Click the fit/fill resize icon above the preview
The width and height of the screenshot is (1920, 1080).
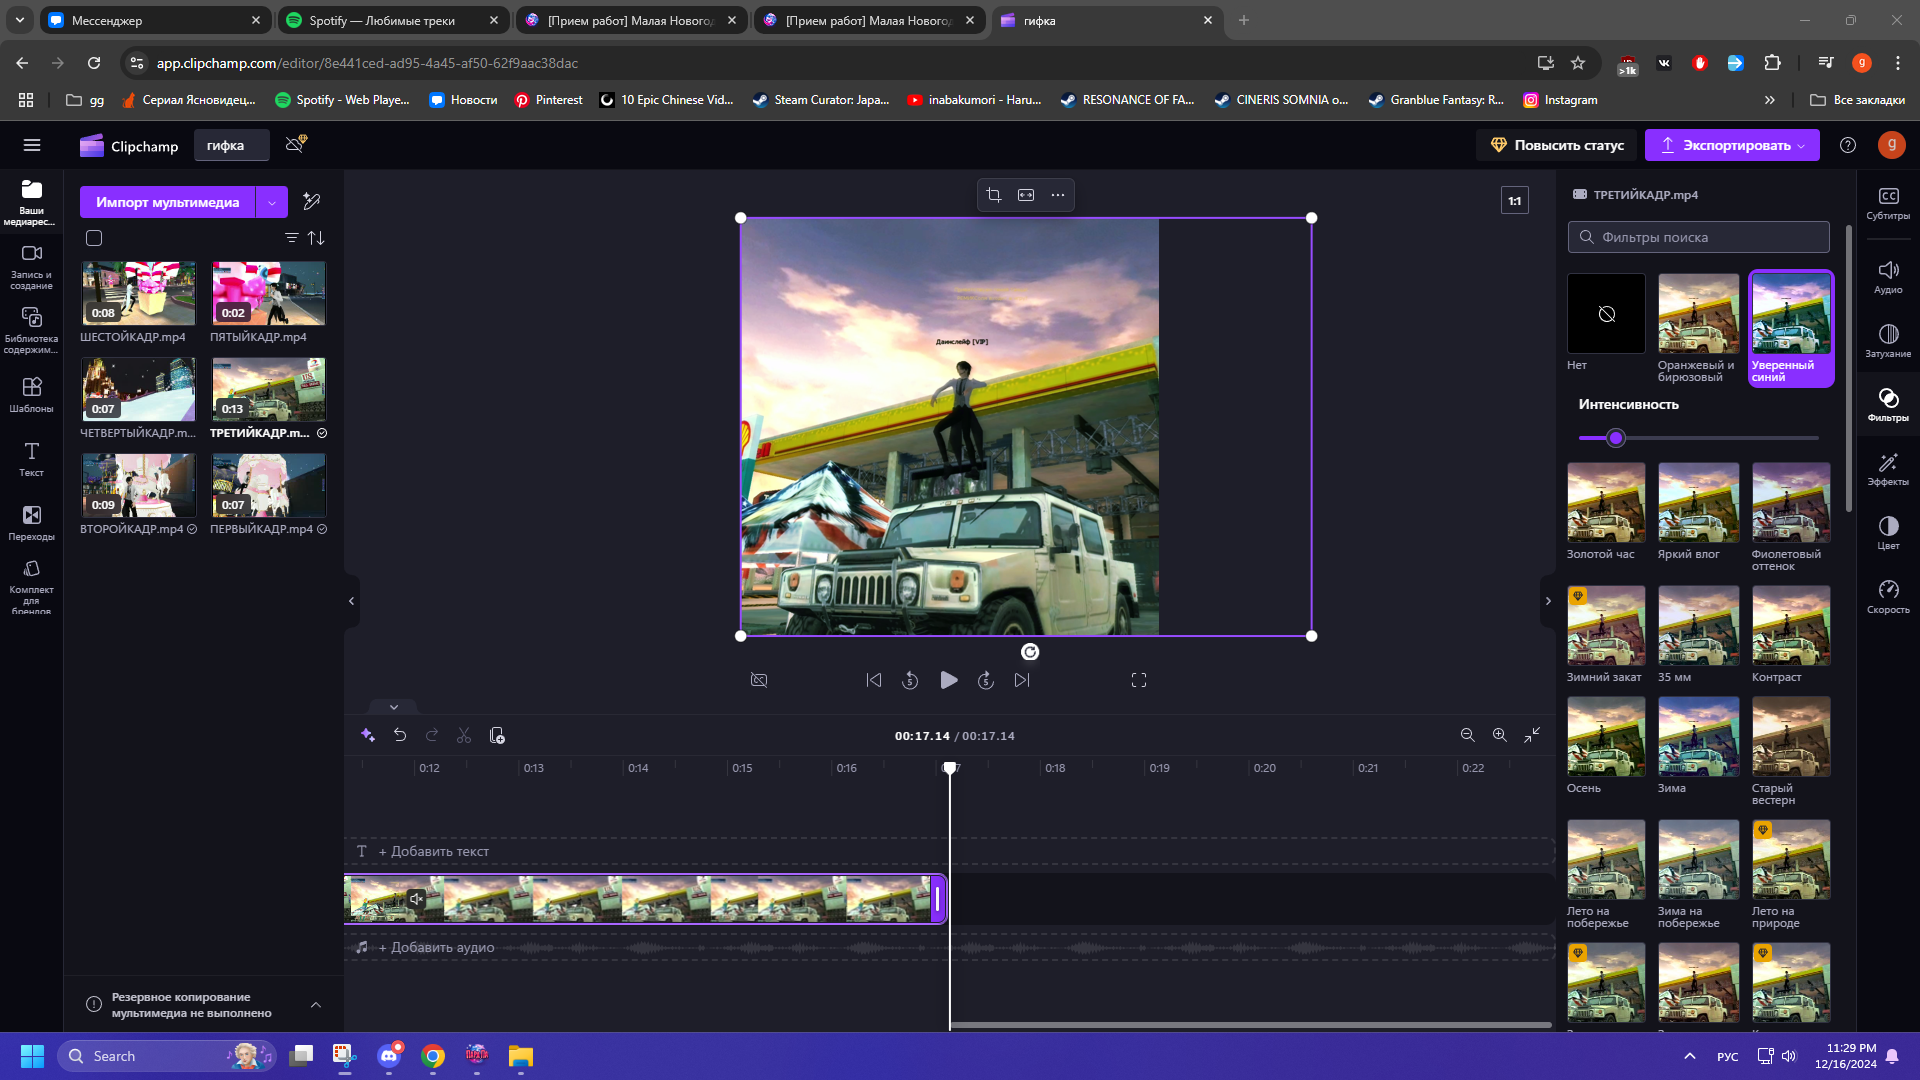point(1026,195)
